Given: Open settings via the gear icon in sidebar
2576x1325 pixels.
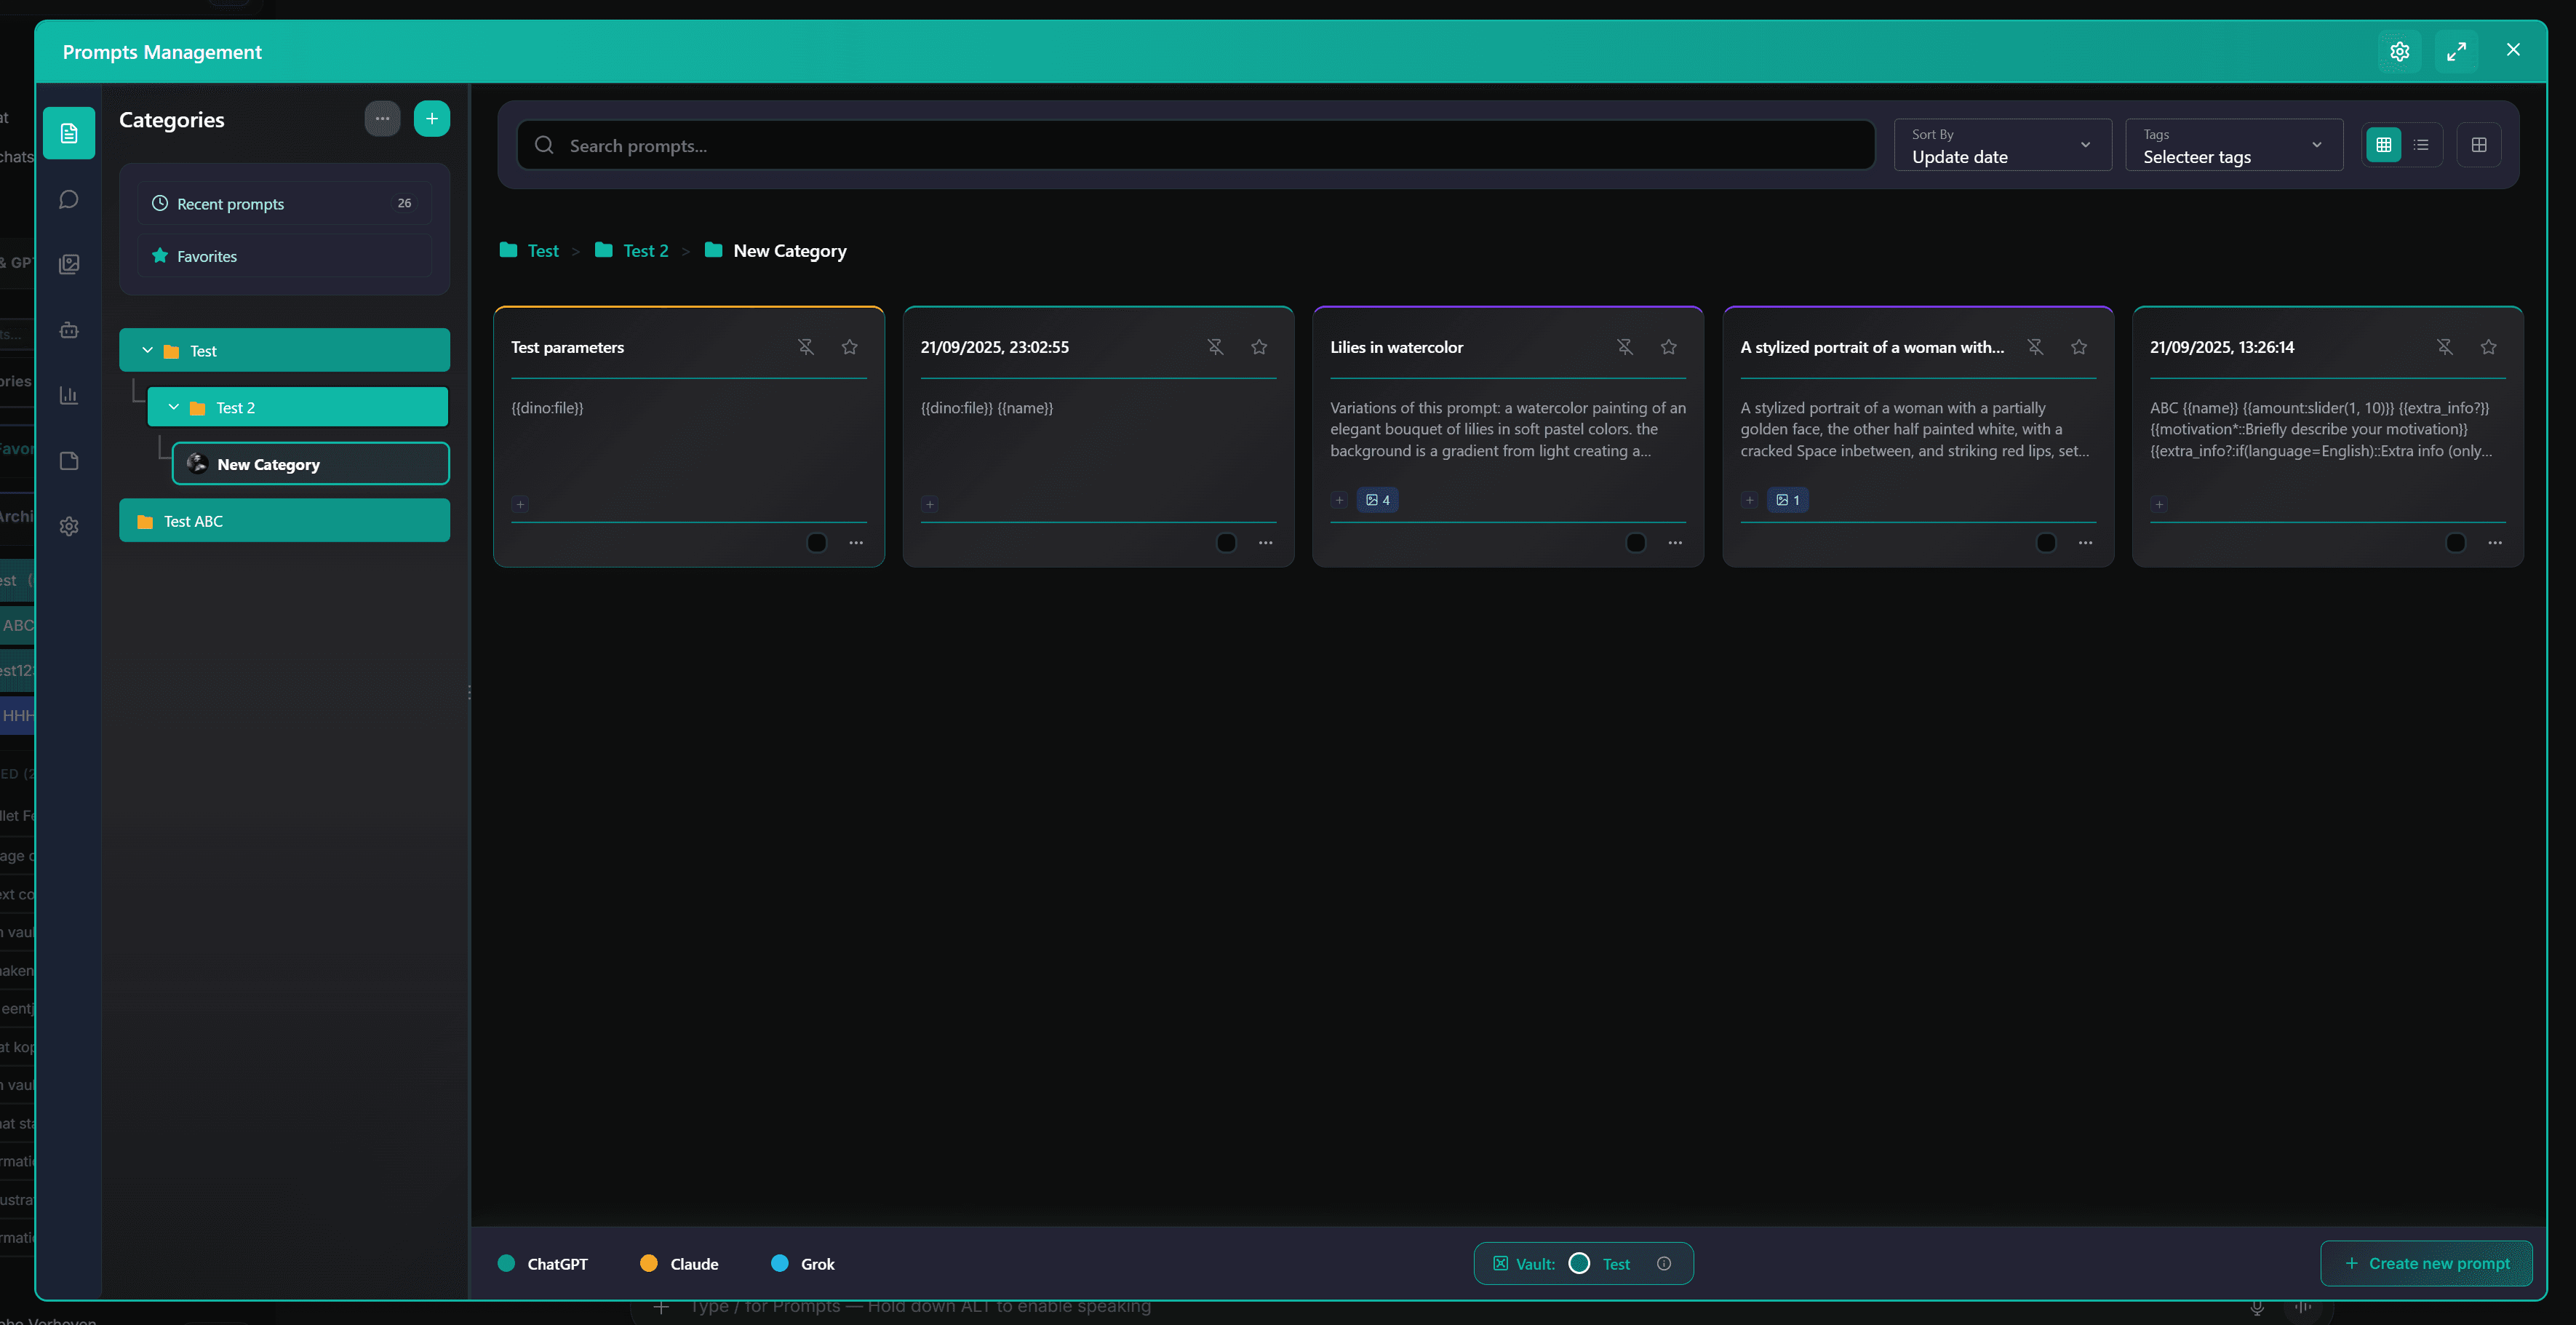Looking at the screenshot, I should [x=69, y=526].
